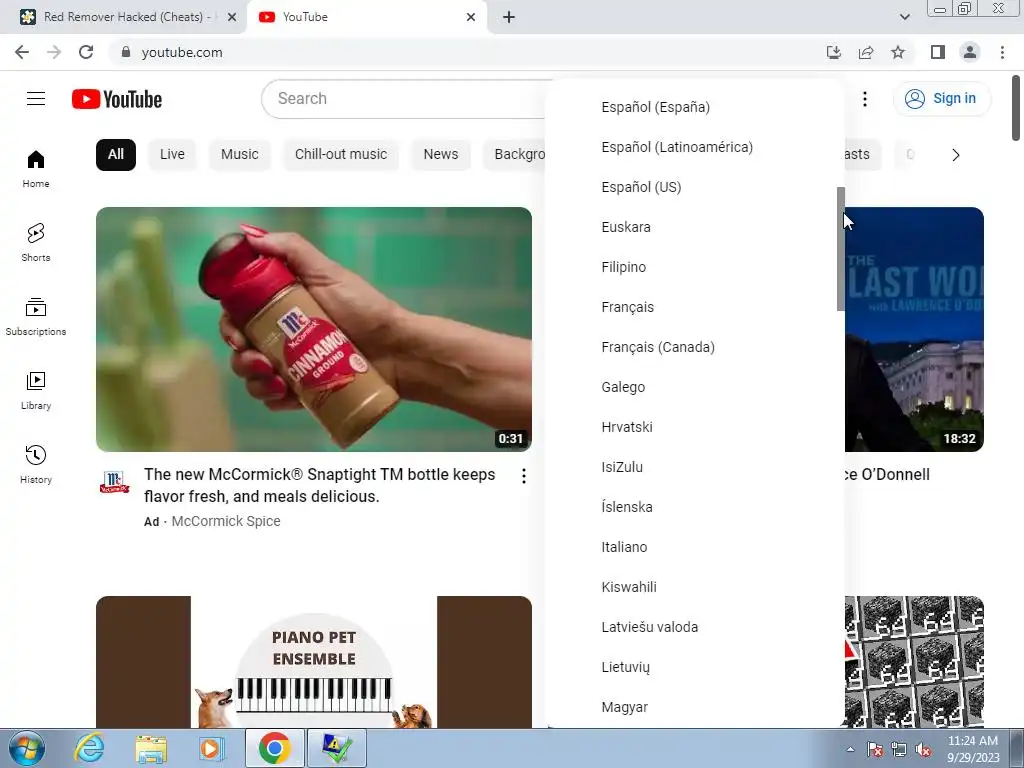
Task: Select the Chill-out music chip
Action: point(341,155)
